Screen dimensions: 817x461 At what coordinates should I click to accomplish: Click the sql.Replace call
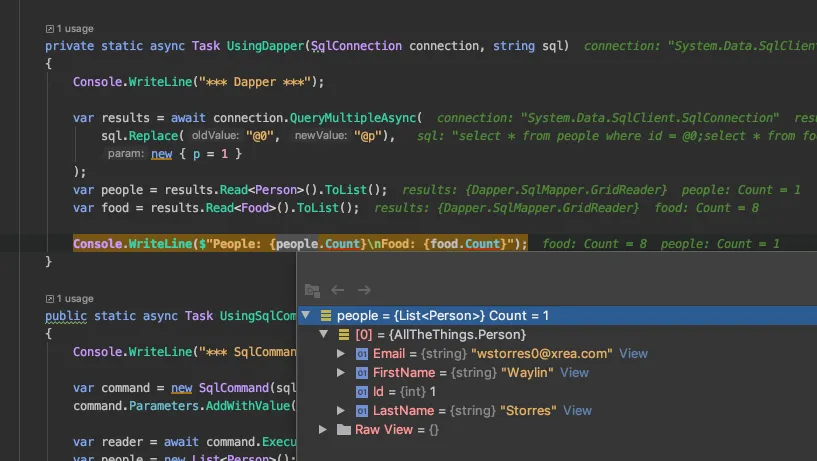coord(139,136)
